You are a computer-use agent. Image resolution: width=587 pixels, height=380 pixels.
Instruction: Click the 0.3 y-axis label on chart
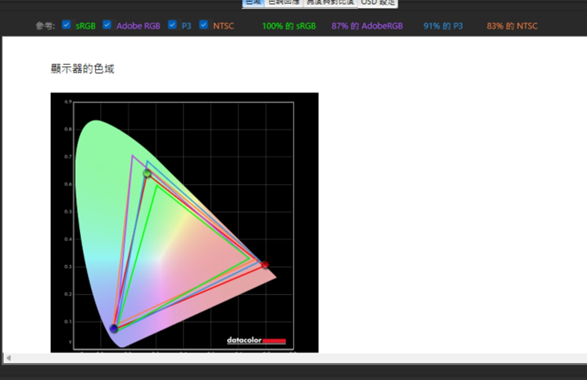pos(68,267)
